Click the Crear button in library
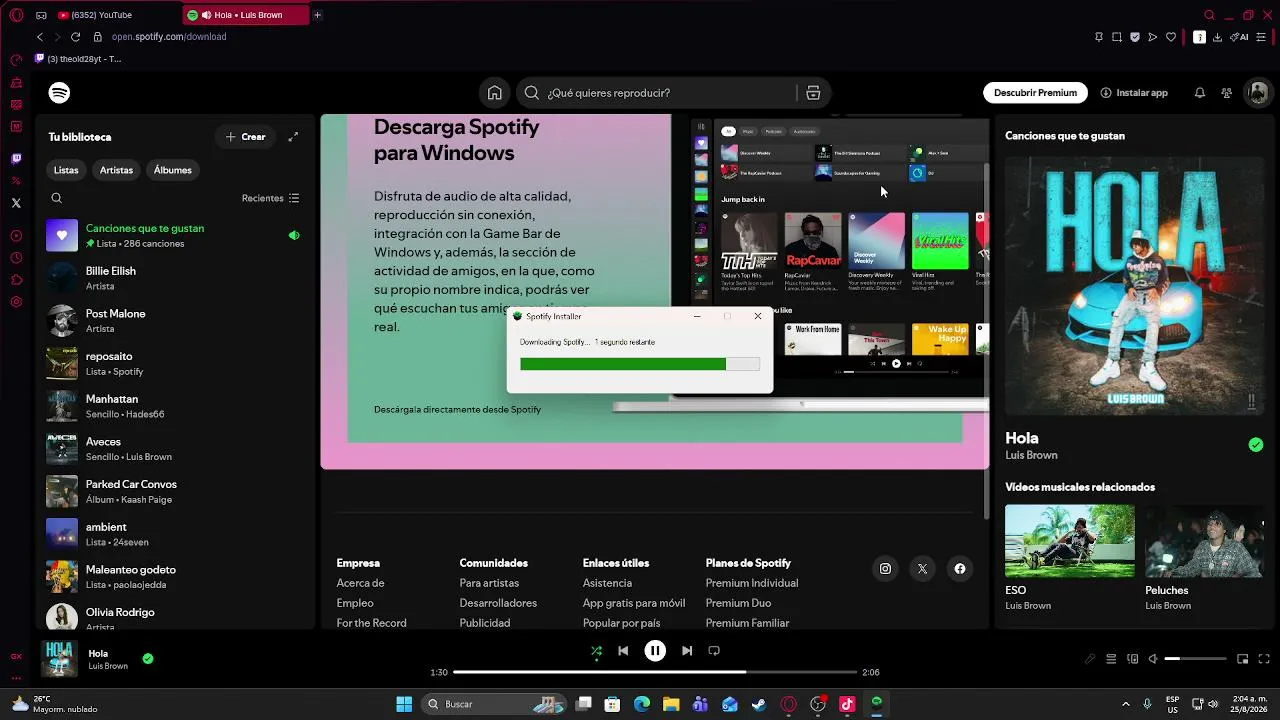Screen dimensions: 1280x720 tap(246, 137)
